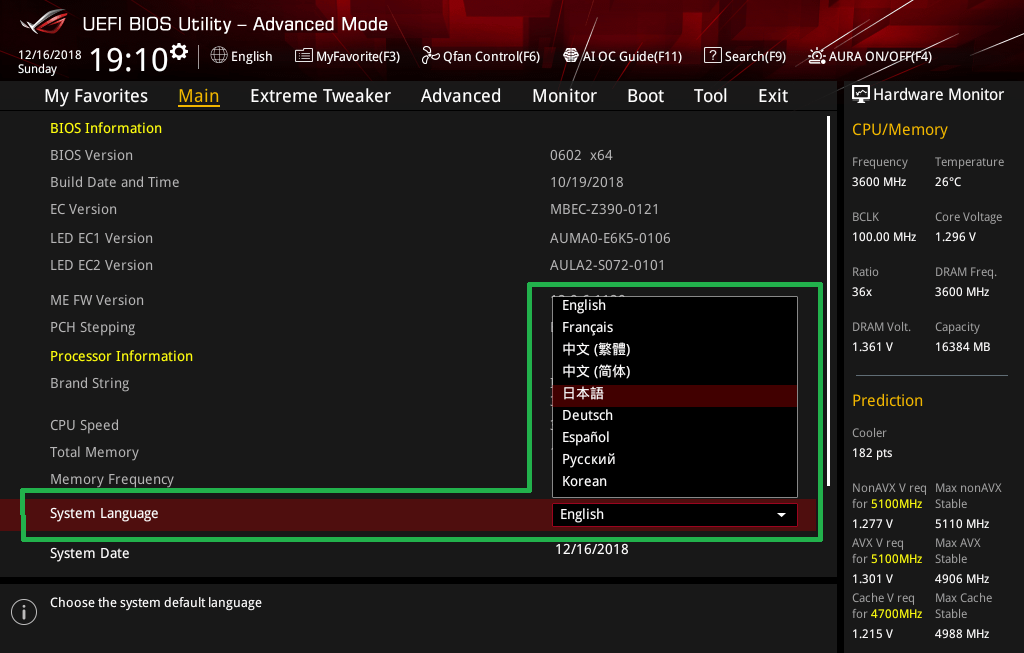Open the Advanced tab
This screenshot has width=1024, height=653.
tap(460, 96)
